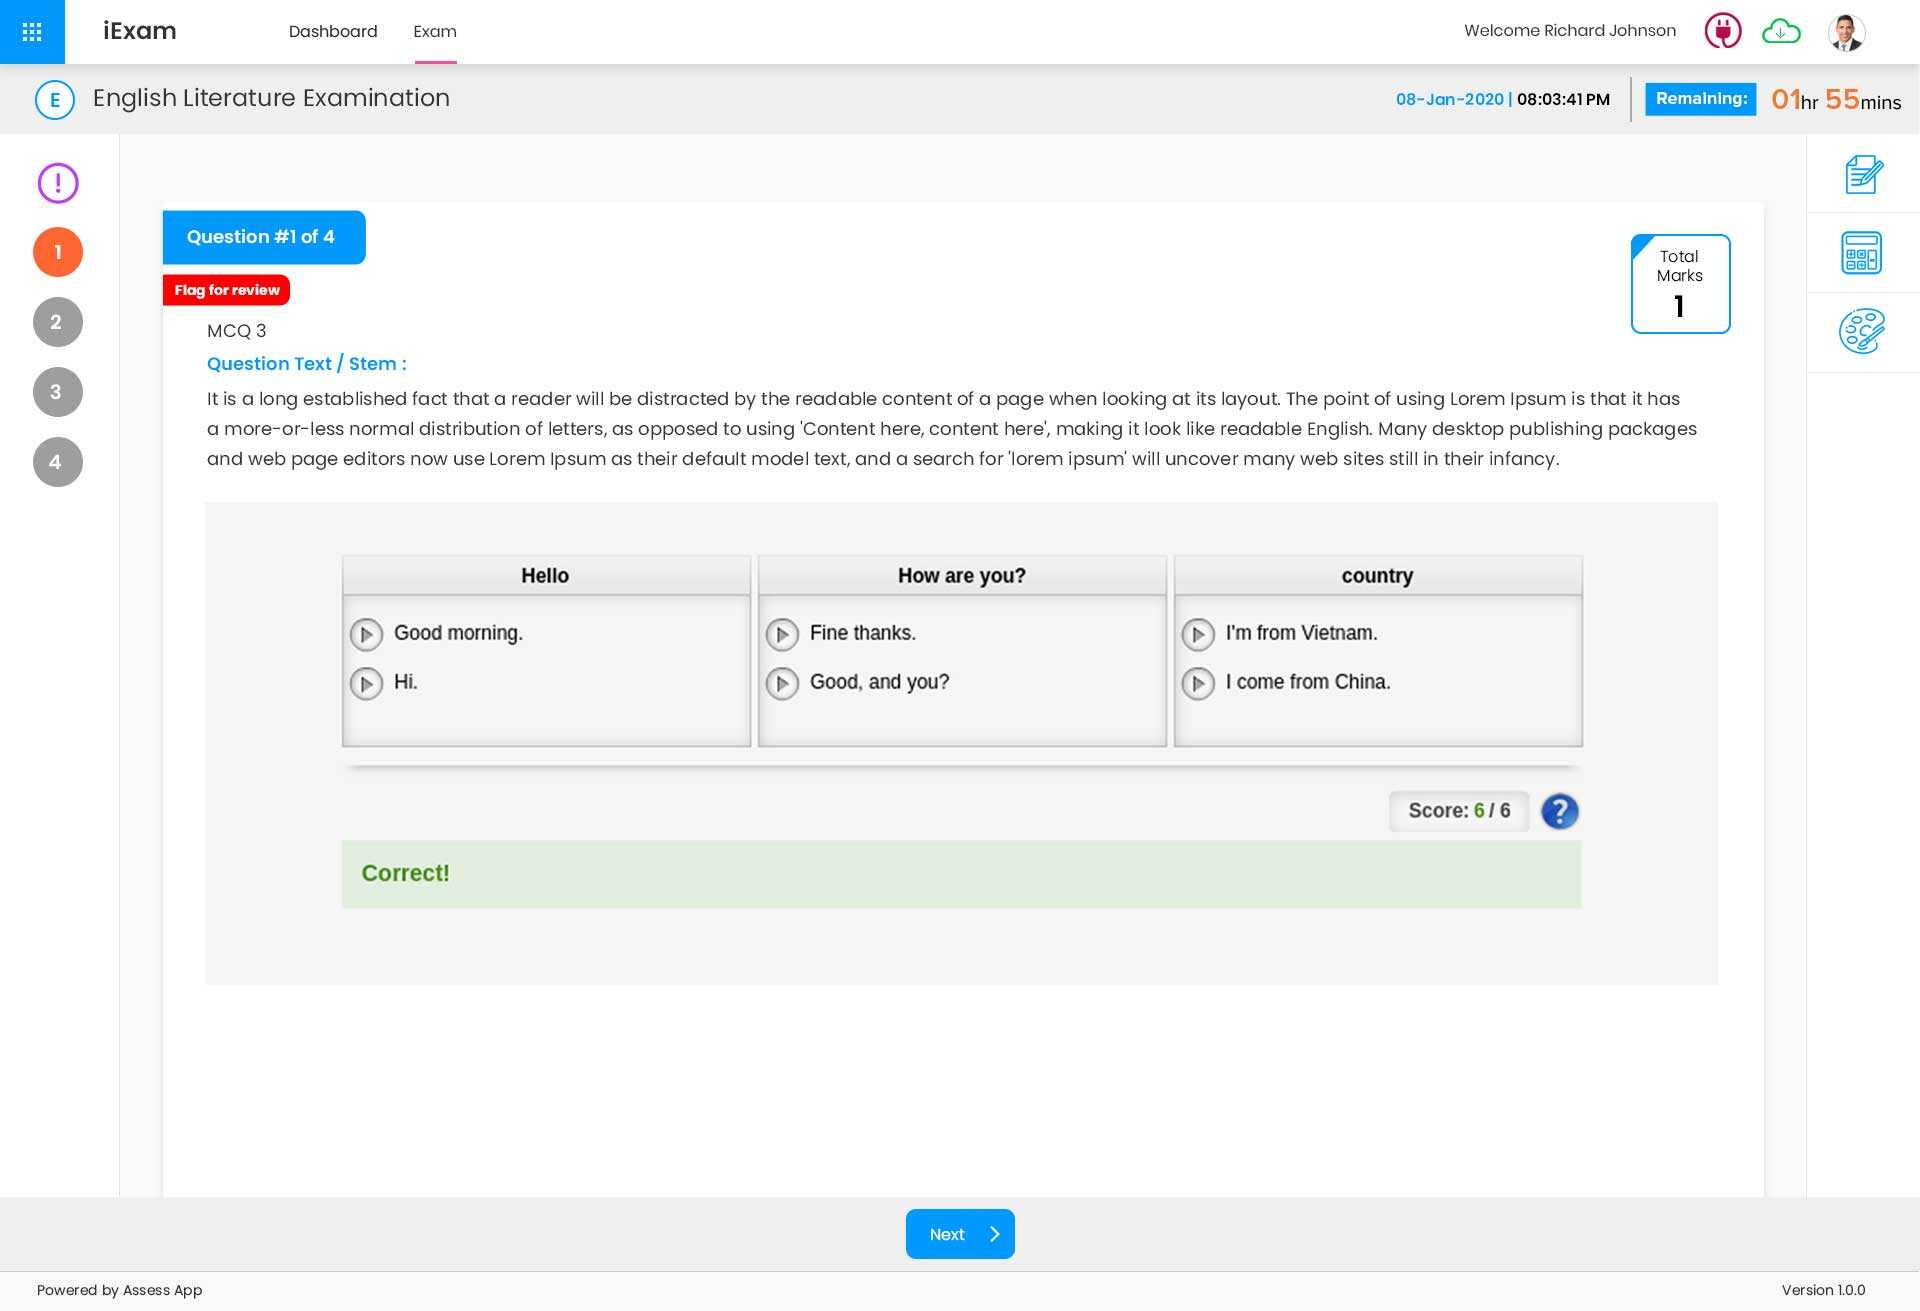1920x1311 pixels.
Task: Flag this question for review
Action: (227, 290)
